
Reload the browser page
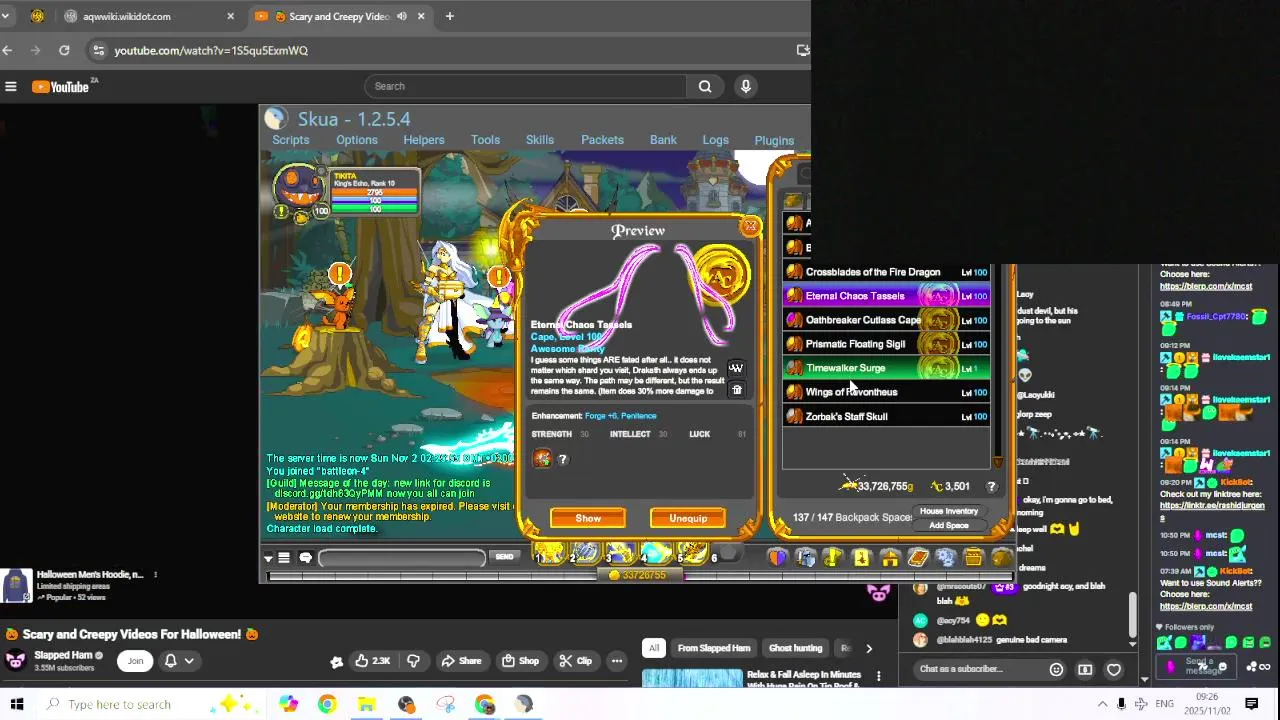pos(64,50)
